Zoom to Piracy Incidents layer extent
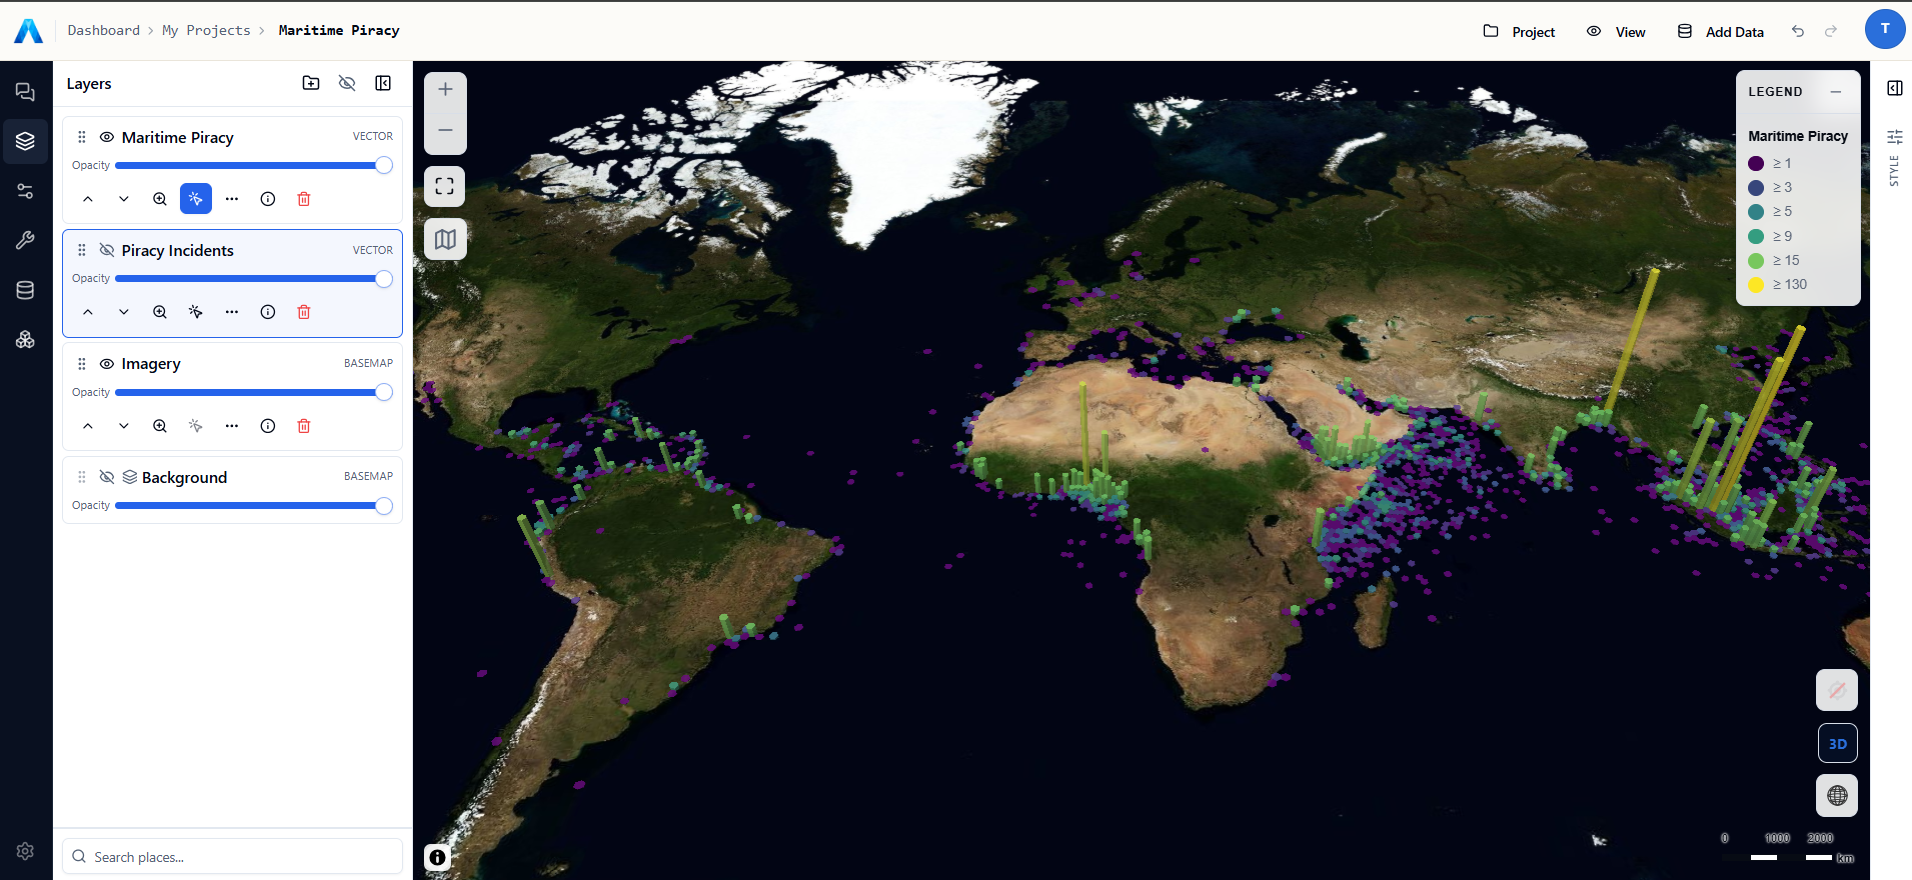 coord(160,312)
